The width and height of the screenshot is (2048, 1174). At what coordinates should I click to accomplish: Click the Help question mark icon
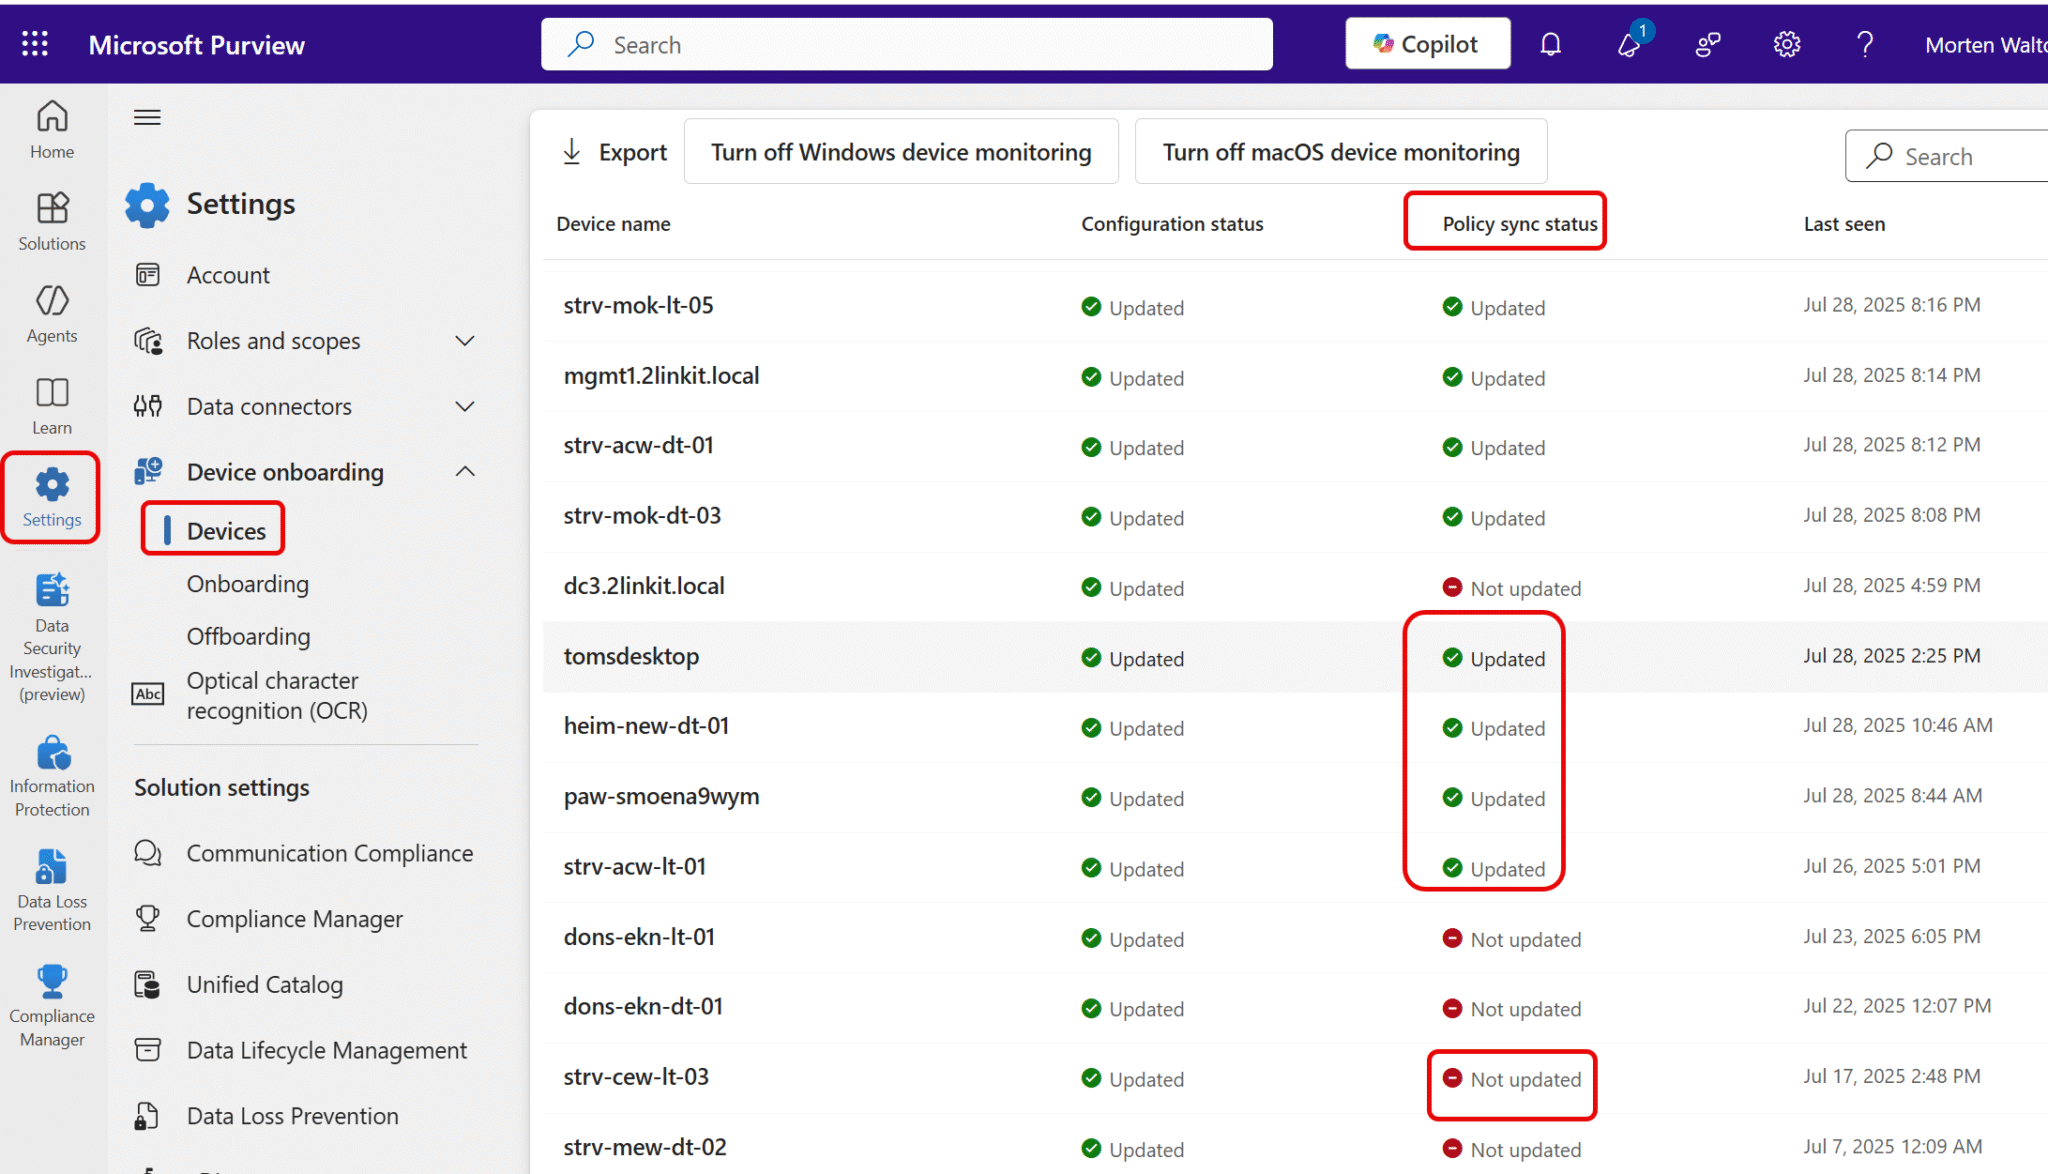point(1864,44)
